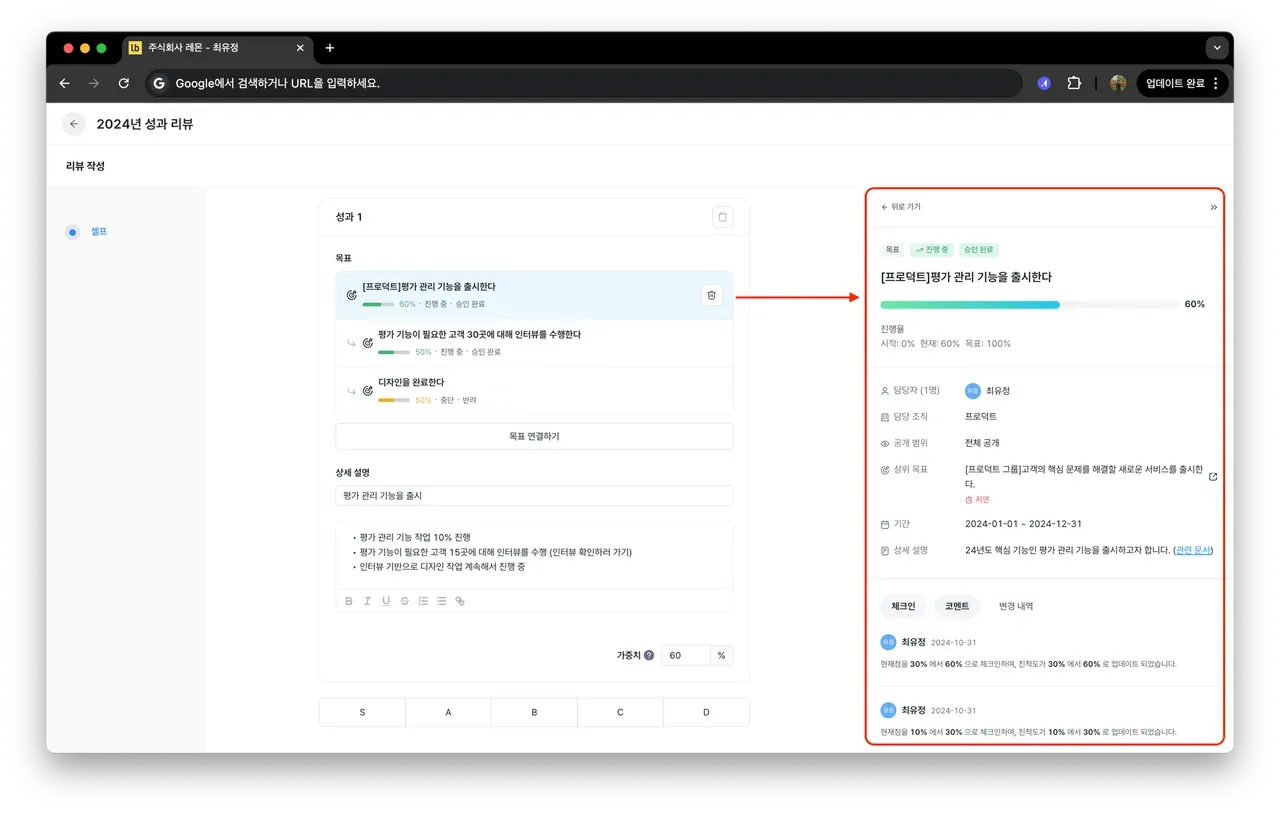This screenshot has height=814, width=1280.
Task: Apply underline formatting in the description editor
Action: pyautogui.click(x=386, y=601)
